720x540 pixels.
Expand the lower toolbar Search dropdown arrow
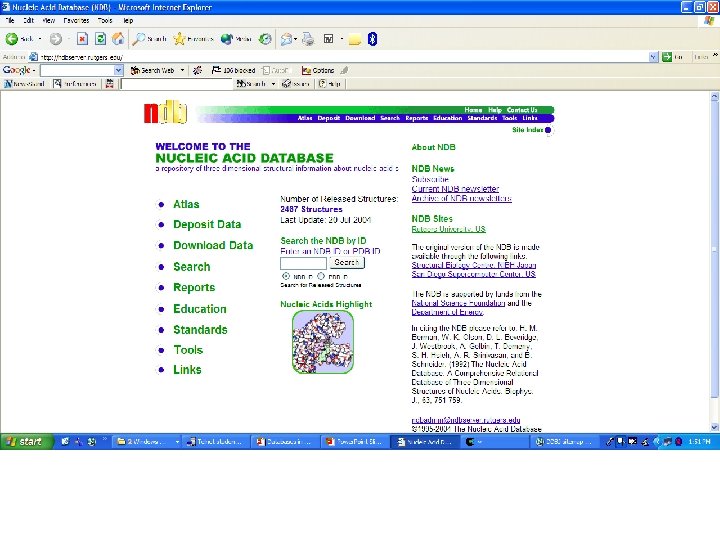point(273,84)
